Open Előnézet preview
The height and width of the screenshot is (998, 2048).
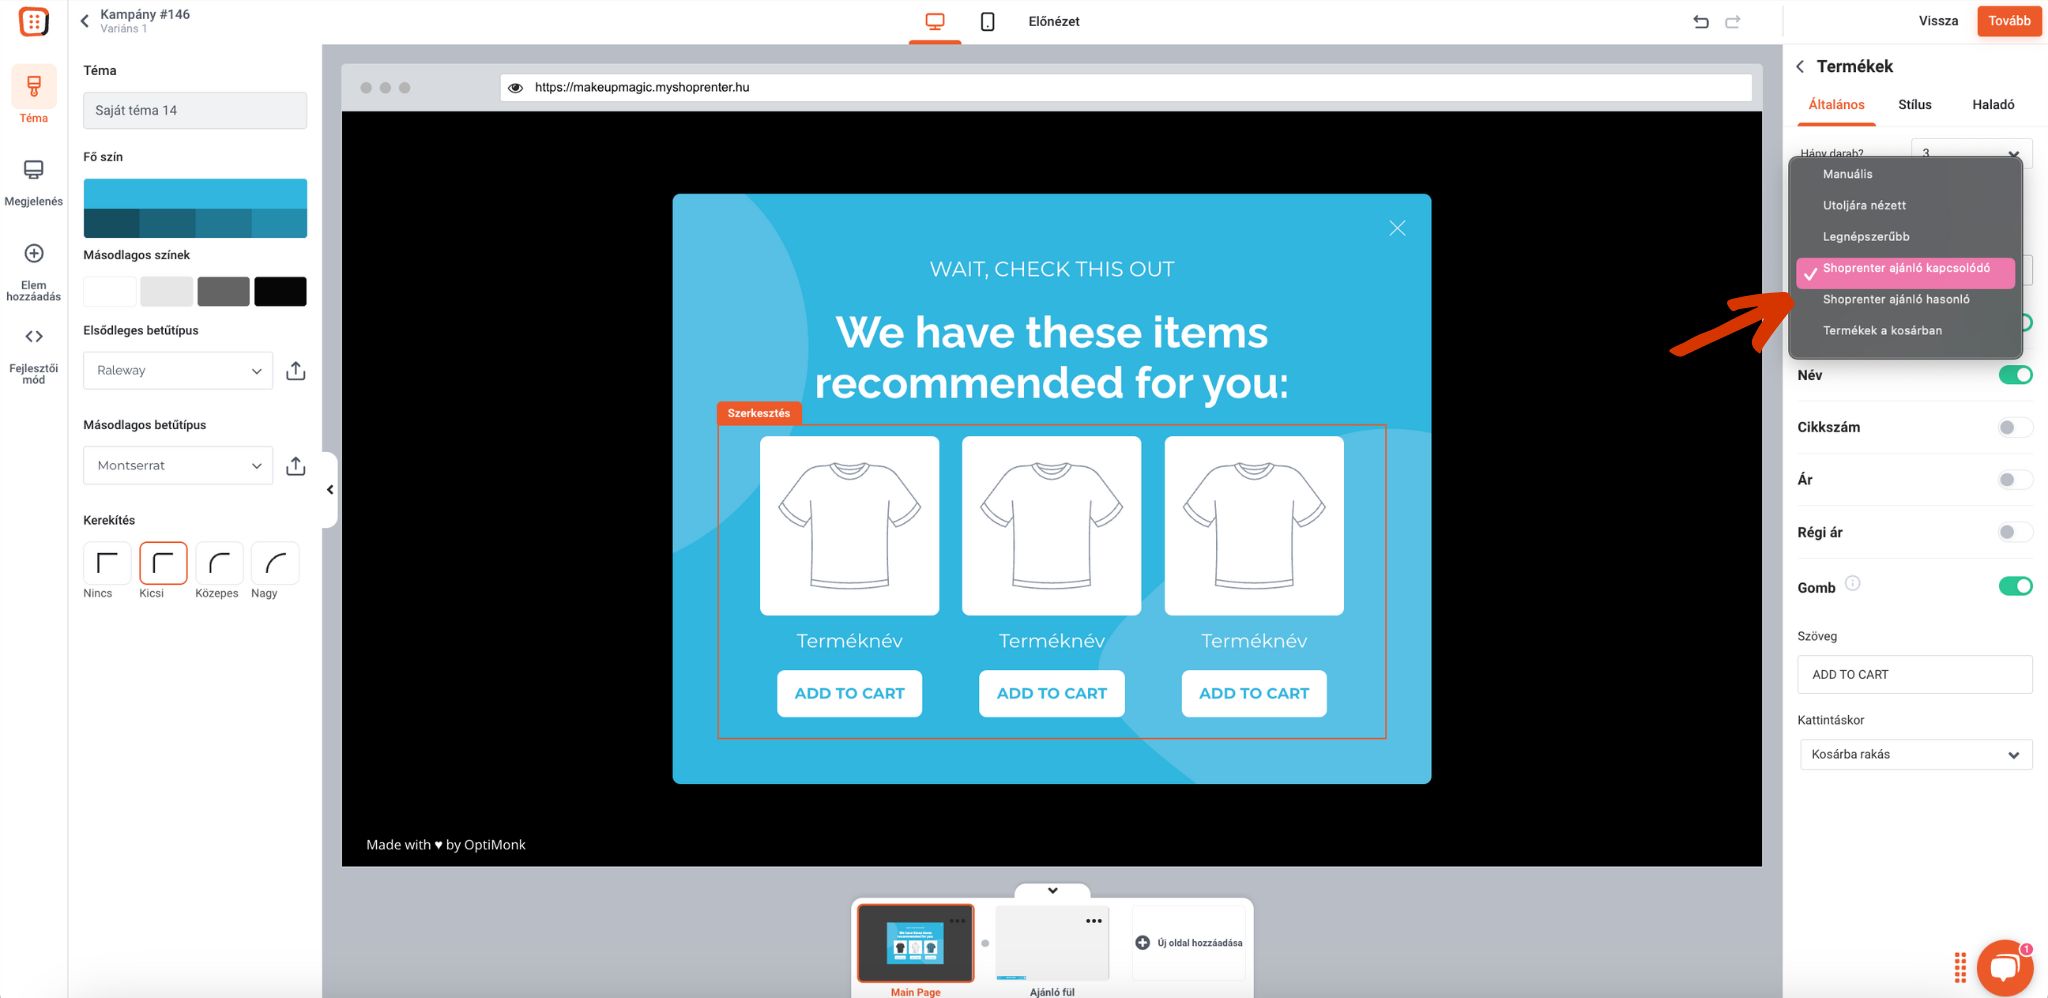click(x=1054, y=21)
